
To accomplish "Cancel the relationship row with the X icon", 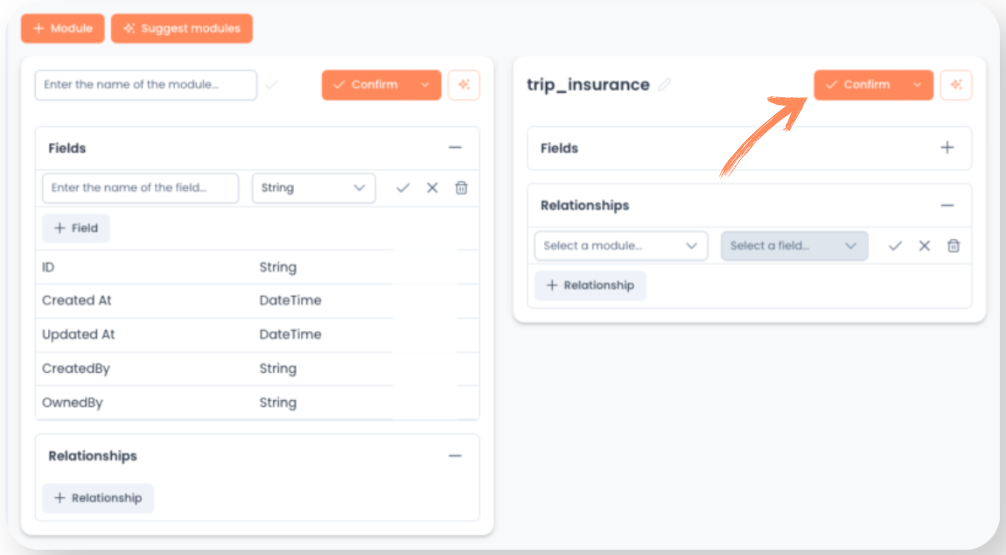I will [924, 246].
